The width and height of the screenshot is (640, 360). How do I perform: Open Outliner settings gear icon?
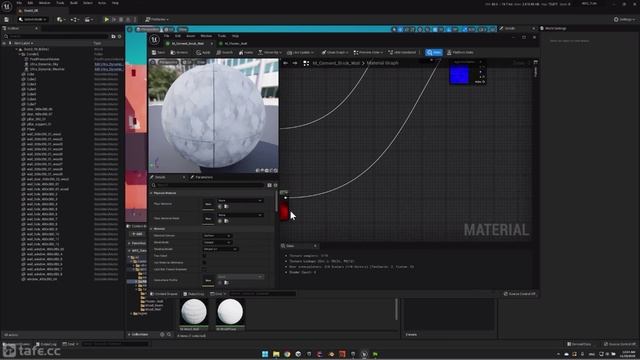click(120, 36)
